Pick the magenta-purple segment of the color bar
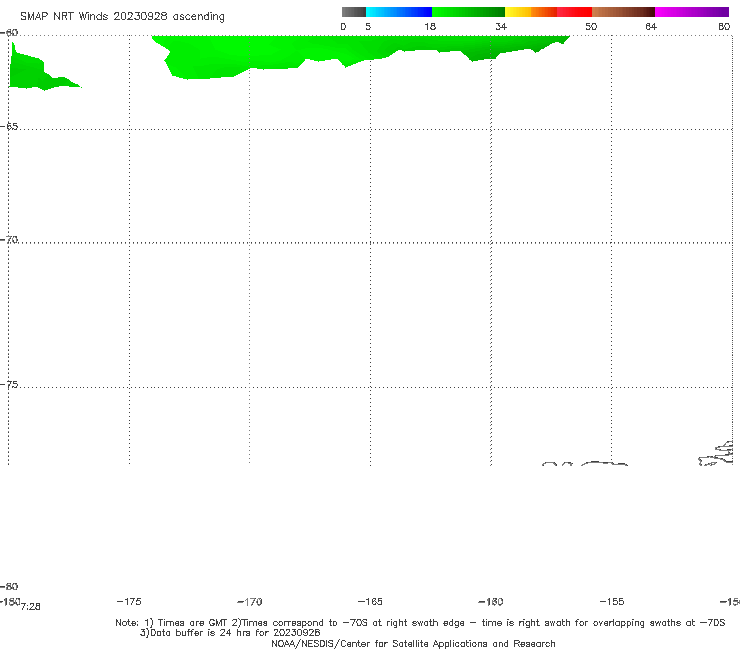The image size is (740, 650). (x=692, y=12)
